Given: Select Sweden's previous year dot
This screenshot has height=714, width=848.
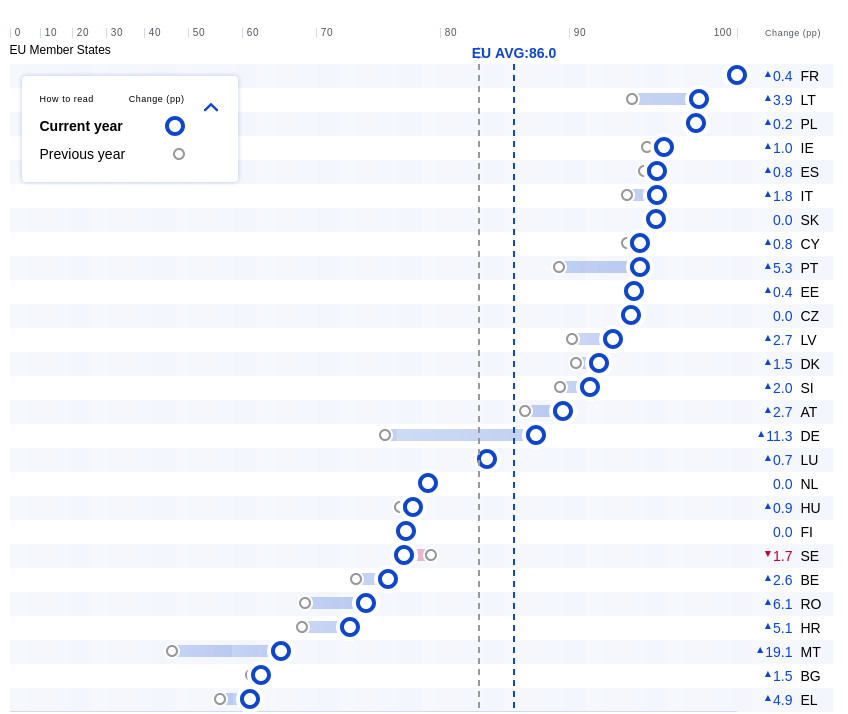Looking at the screenshot, I should [431, 555].
